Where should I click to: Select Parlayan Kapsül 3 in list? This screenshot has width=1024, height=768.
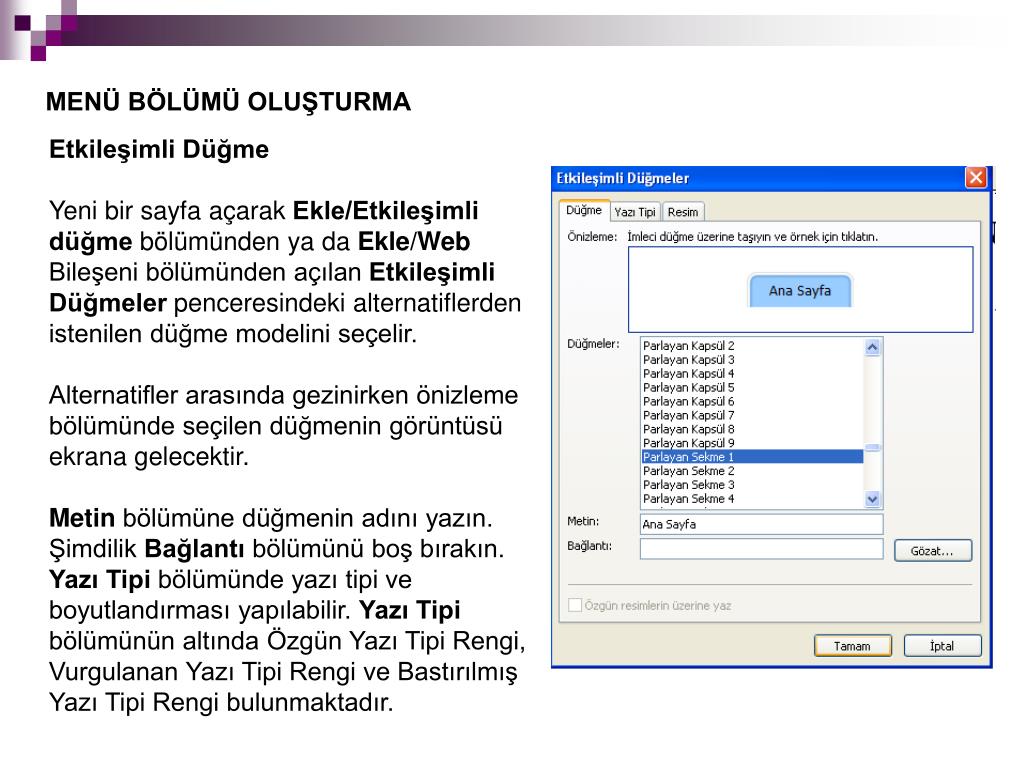coord(752,360)
